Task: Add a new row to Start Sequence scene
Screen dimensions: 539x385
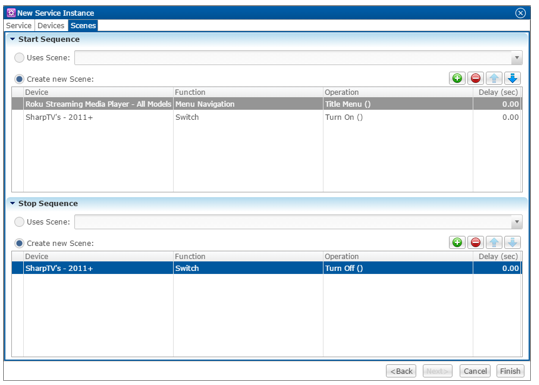Action: [457, 78]
